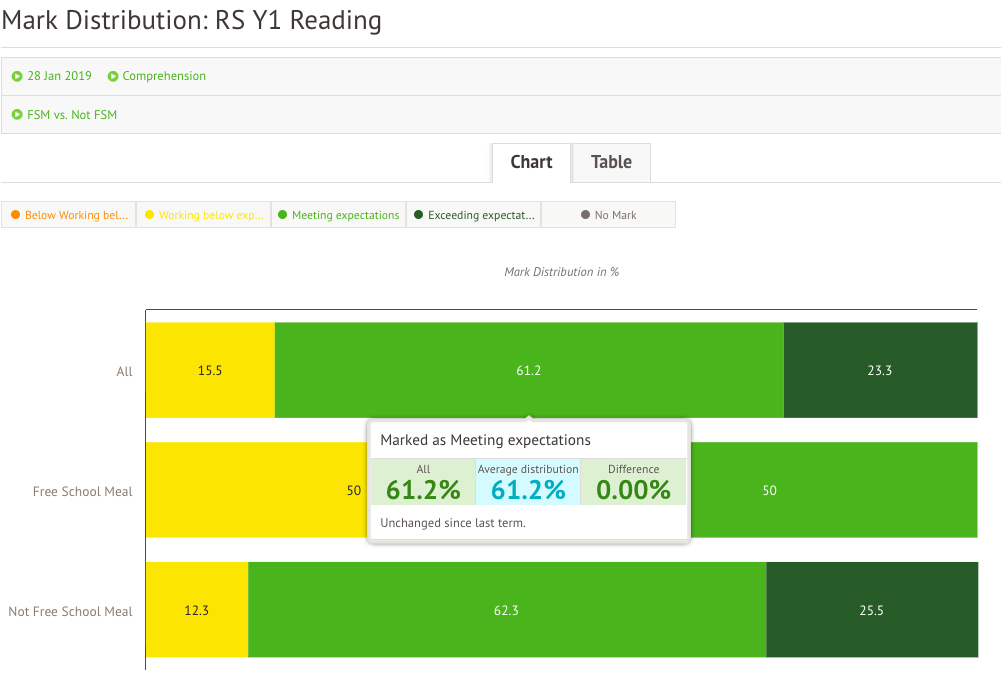Click the Not Free School Meal axis label
Image resolution: width=1001 pixels, height=682 pixels.
click(x=70, y=611)
